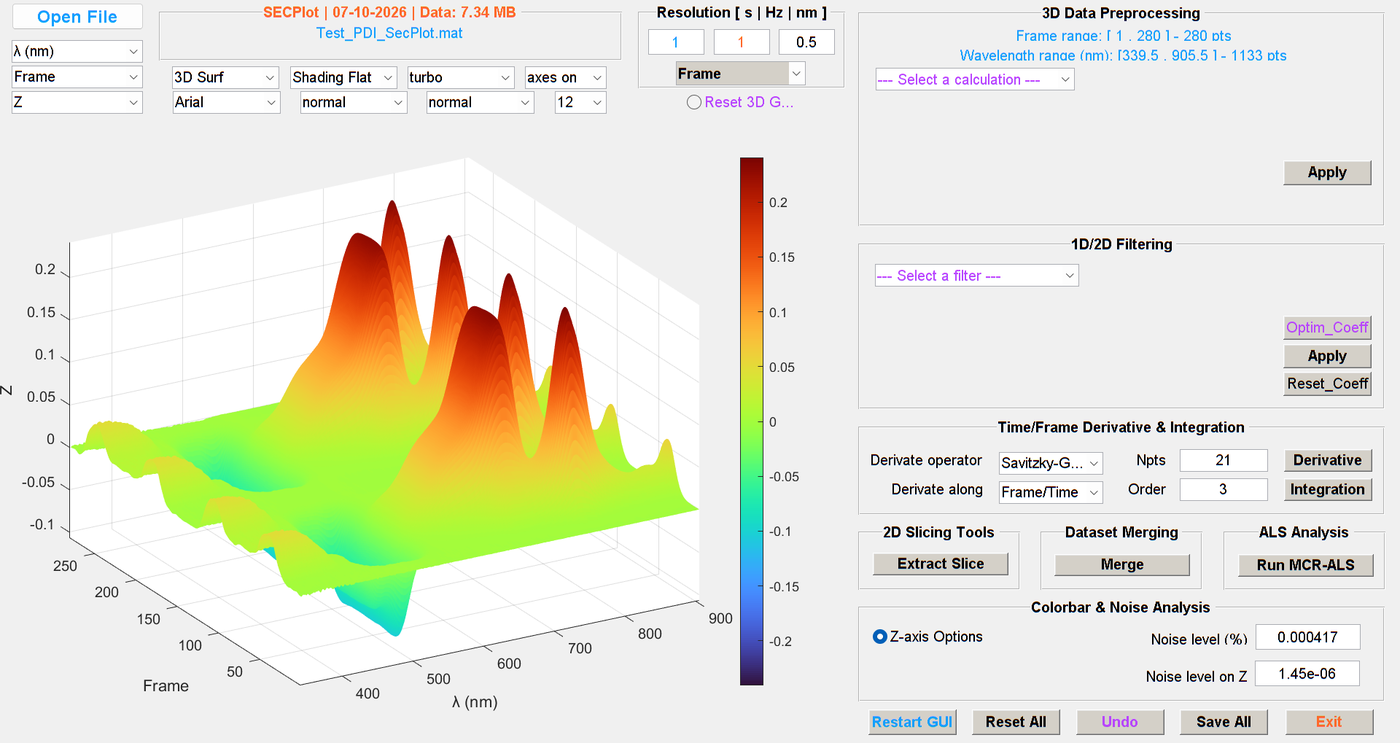Select the Z-axis Options radio button

pos(880,636)
